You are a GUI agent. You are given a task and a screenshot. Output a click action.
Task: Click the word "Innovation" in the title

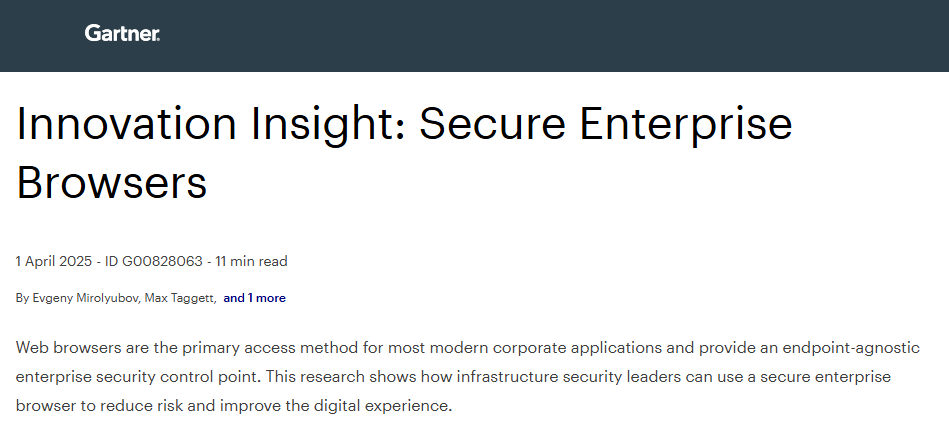pos(126,123)
